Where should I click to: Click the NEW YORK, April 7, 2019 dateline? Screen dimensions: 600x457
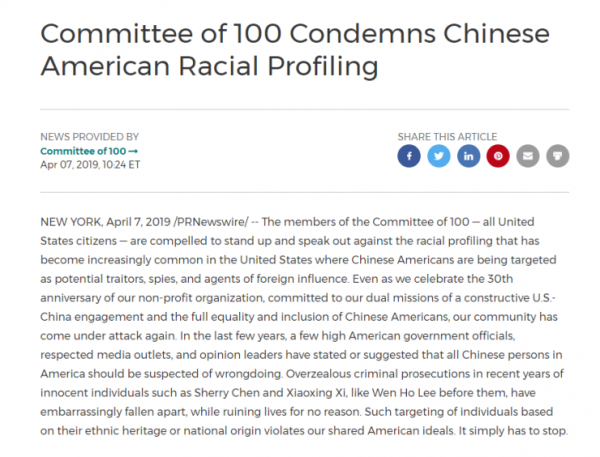pos(105,222)
